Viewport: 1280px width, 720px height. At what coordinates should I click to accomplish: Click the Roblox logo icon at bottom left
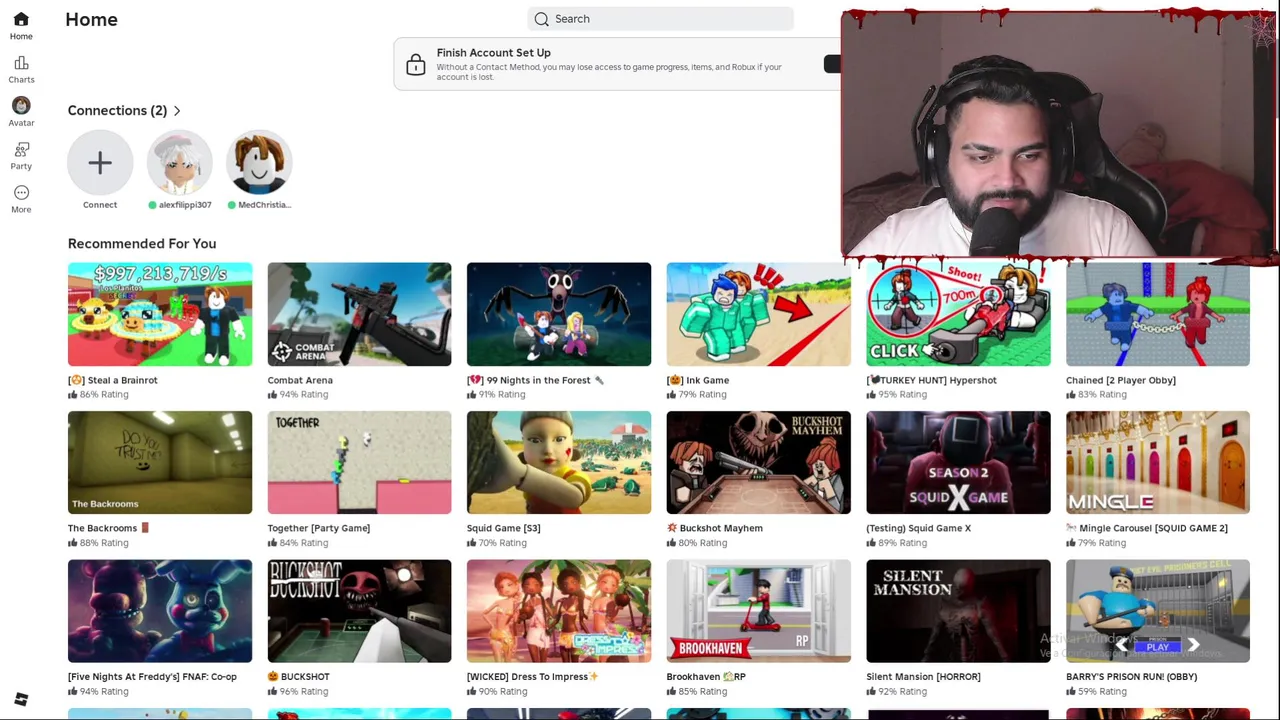(21, 699)
